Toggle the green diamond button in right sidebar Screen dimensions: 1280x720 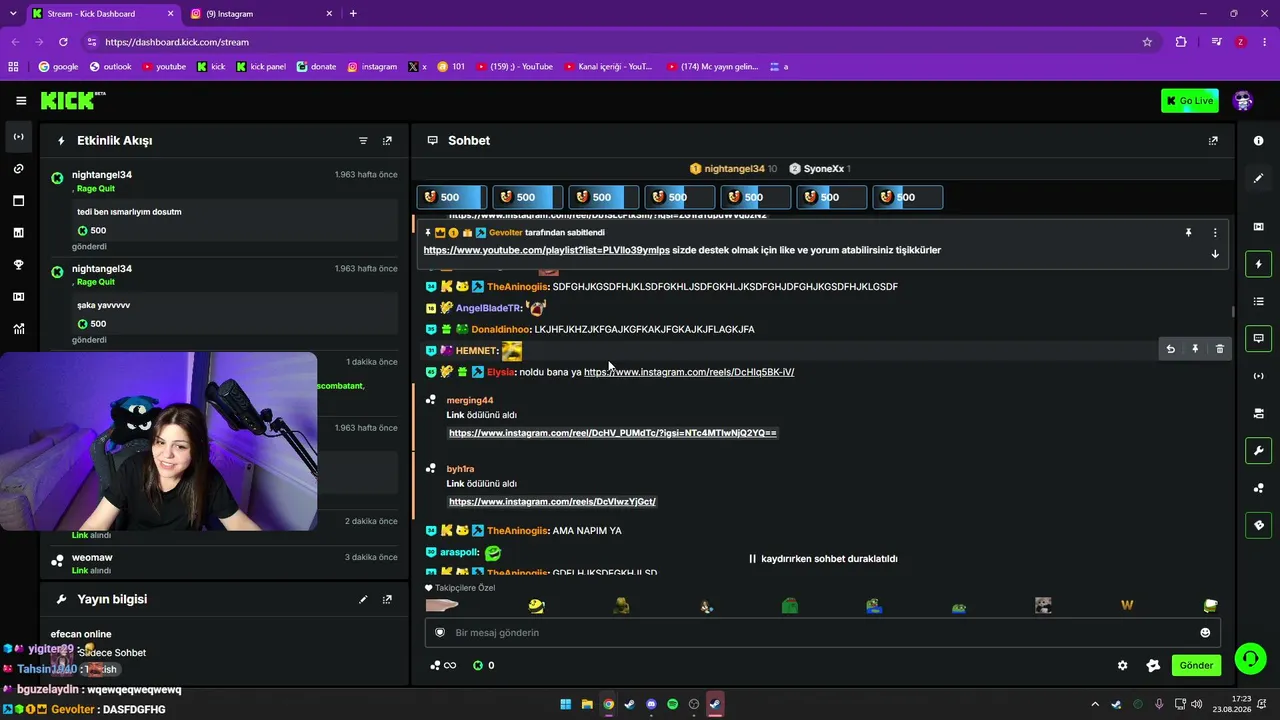1258,525
